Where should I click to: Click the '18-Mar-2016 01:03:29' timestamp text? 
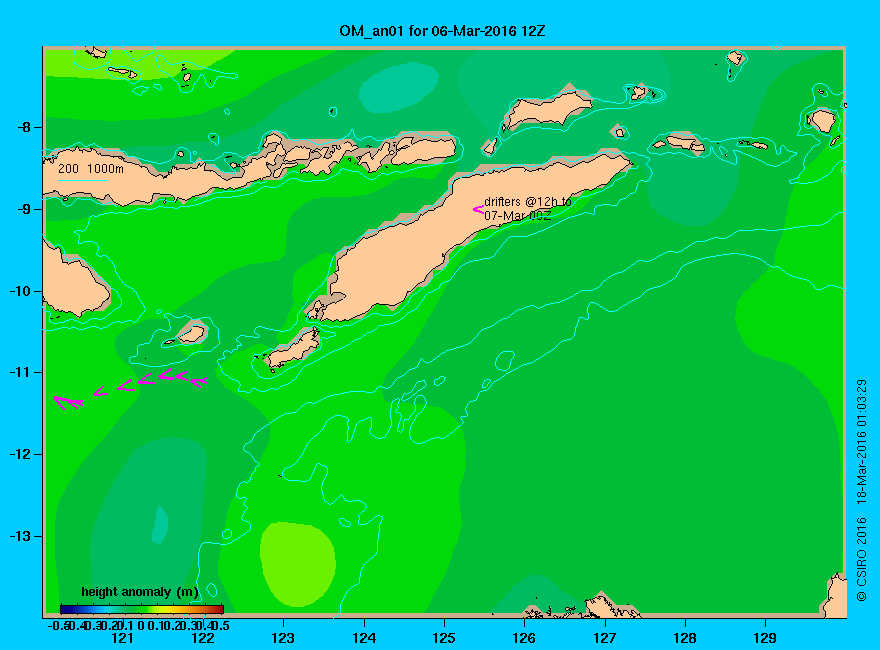tap(861, 441)
